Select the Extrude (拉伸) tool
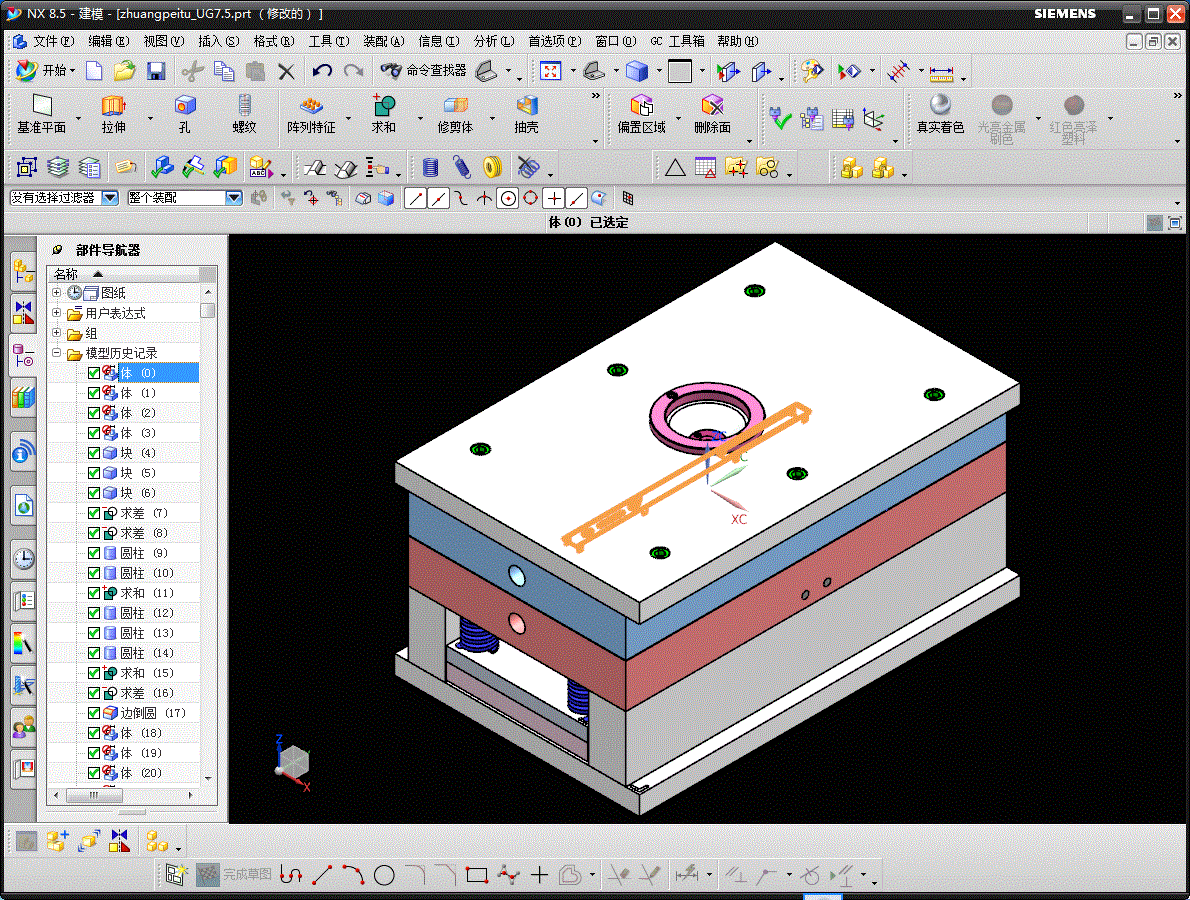The image size is (1190, 900). point(114,114)
